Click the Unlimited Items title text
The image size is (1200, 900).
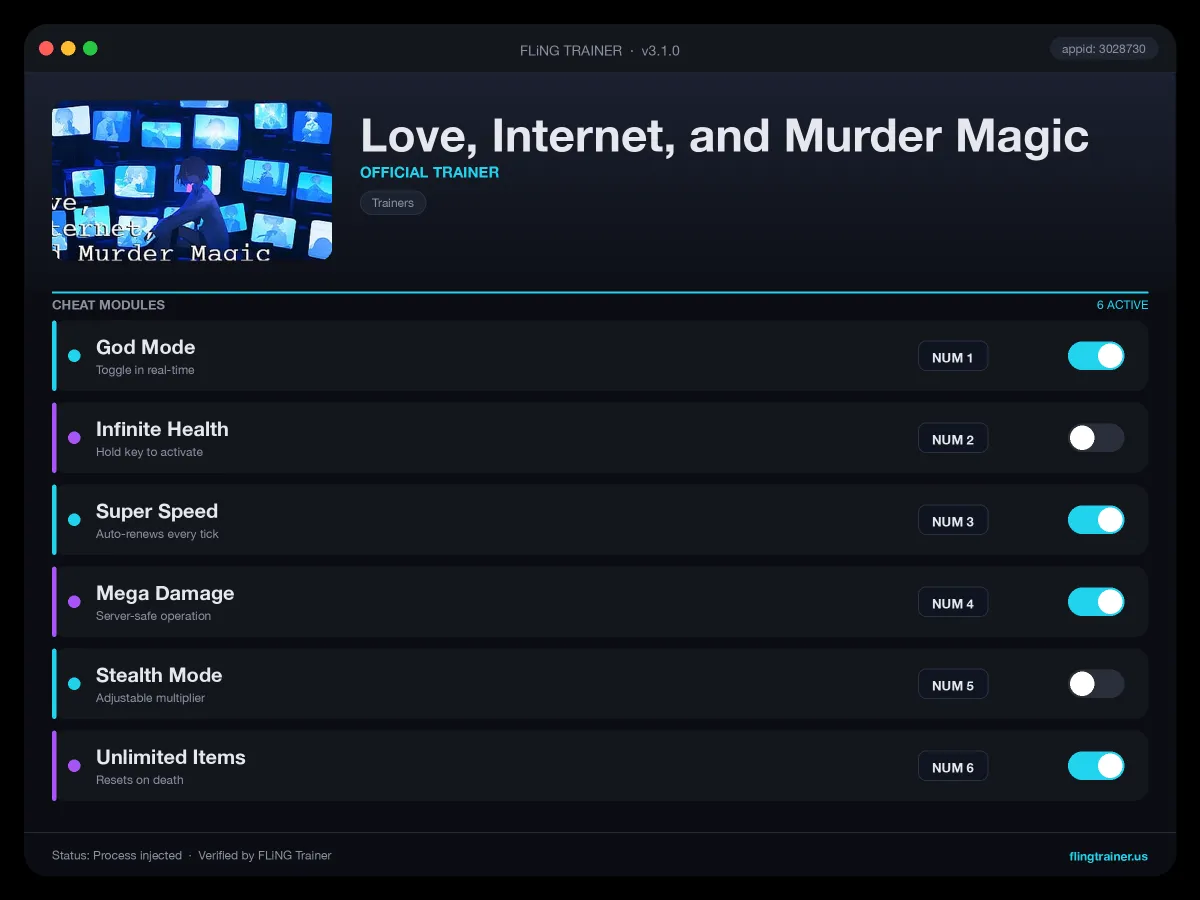[171, 757]
